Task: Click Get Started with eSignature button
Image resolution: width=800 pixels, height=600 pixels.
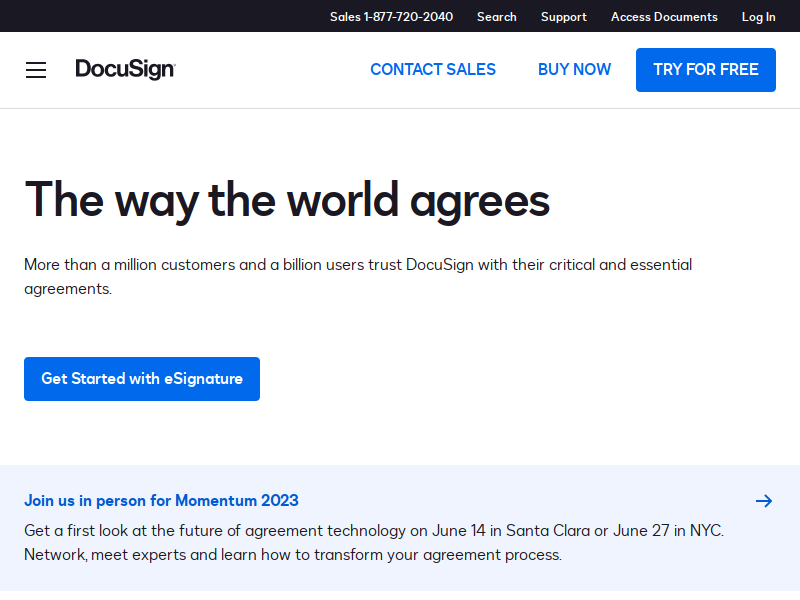Action: click(142, 379)
